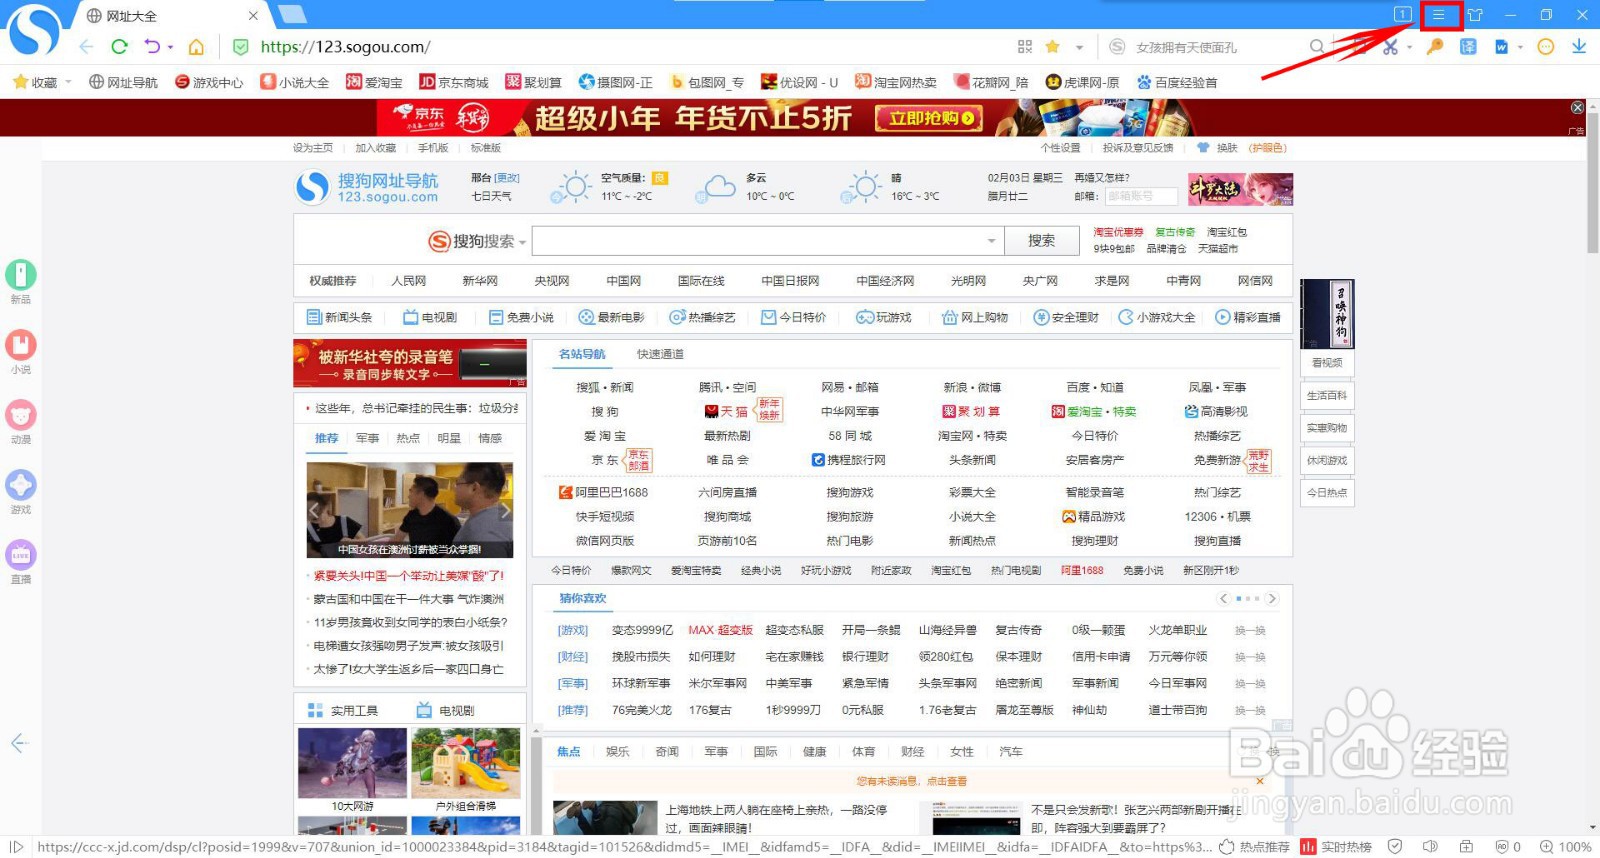The image size is (1600, 858).
Task: Toggle sidebar panel icon in status bar
Action: click(x=16, y=847)
